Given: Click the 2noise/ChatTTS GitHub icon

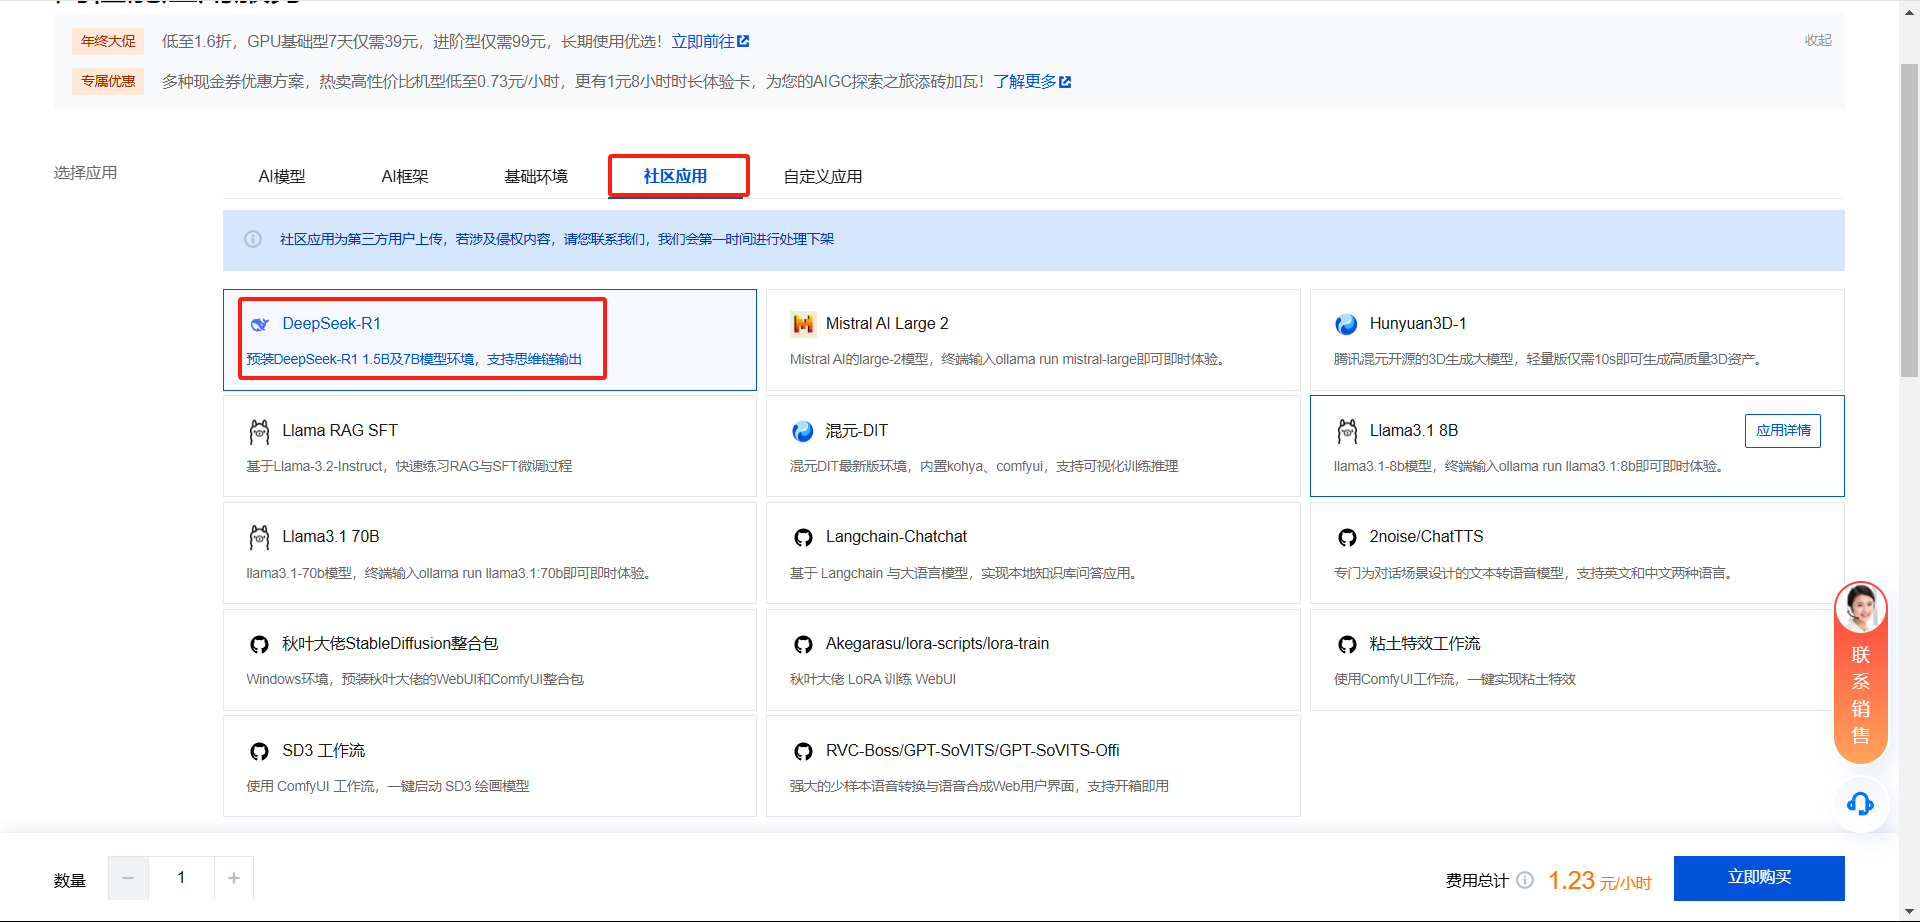Looking at the screenshot, I should coord(1347,538).
